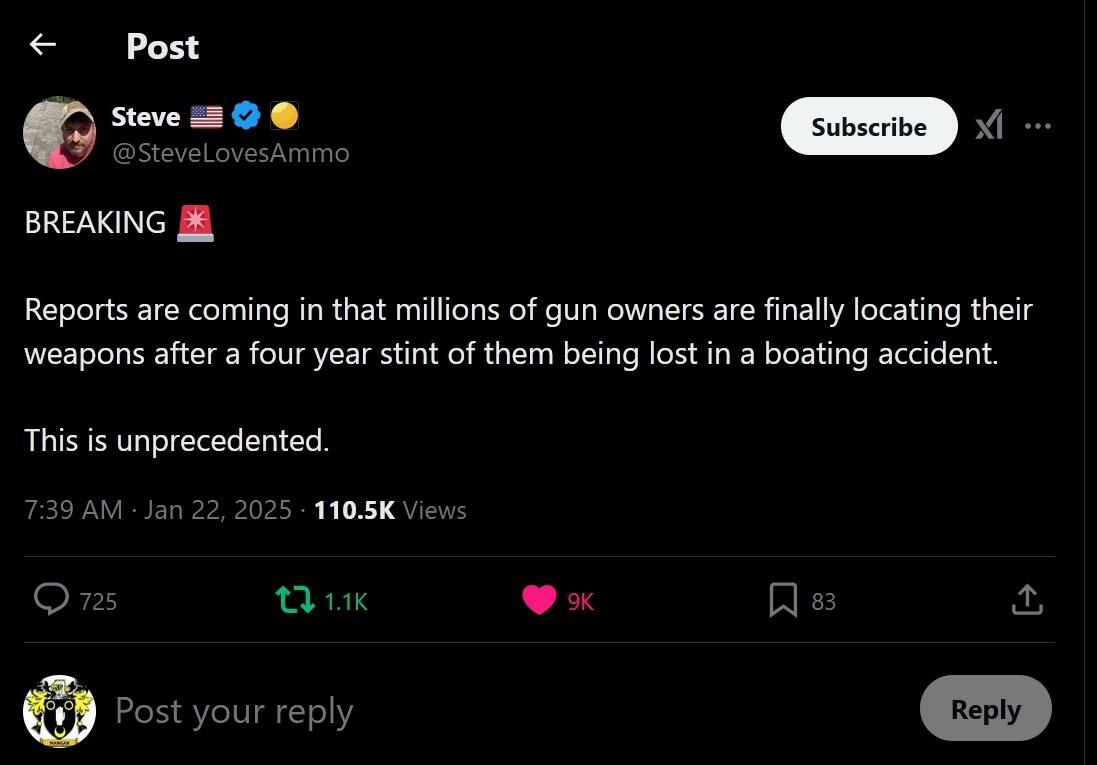The width and height of the screenshot is (1097, 765).
Task: View the 110.5K Views analytics
Action: tap(390, 510)
